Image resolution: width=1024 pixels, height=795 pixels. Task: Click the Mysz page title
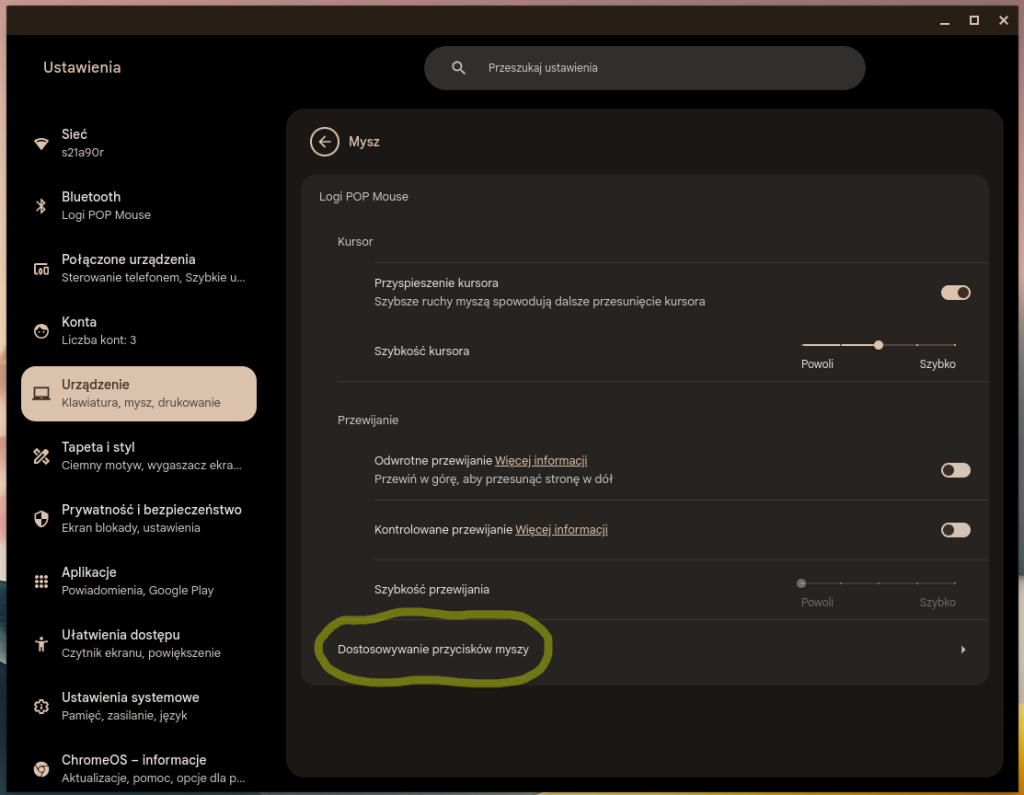point(364,142)
